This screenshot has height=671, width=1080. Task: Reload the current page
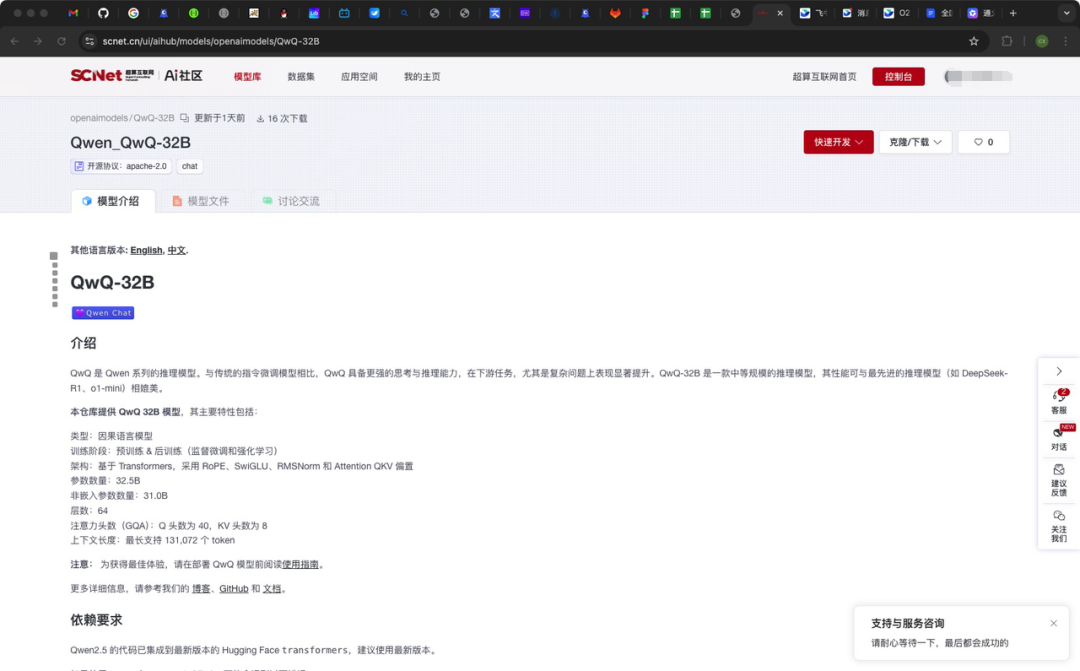(x=61, y=41)
